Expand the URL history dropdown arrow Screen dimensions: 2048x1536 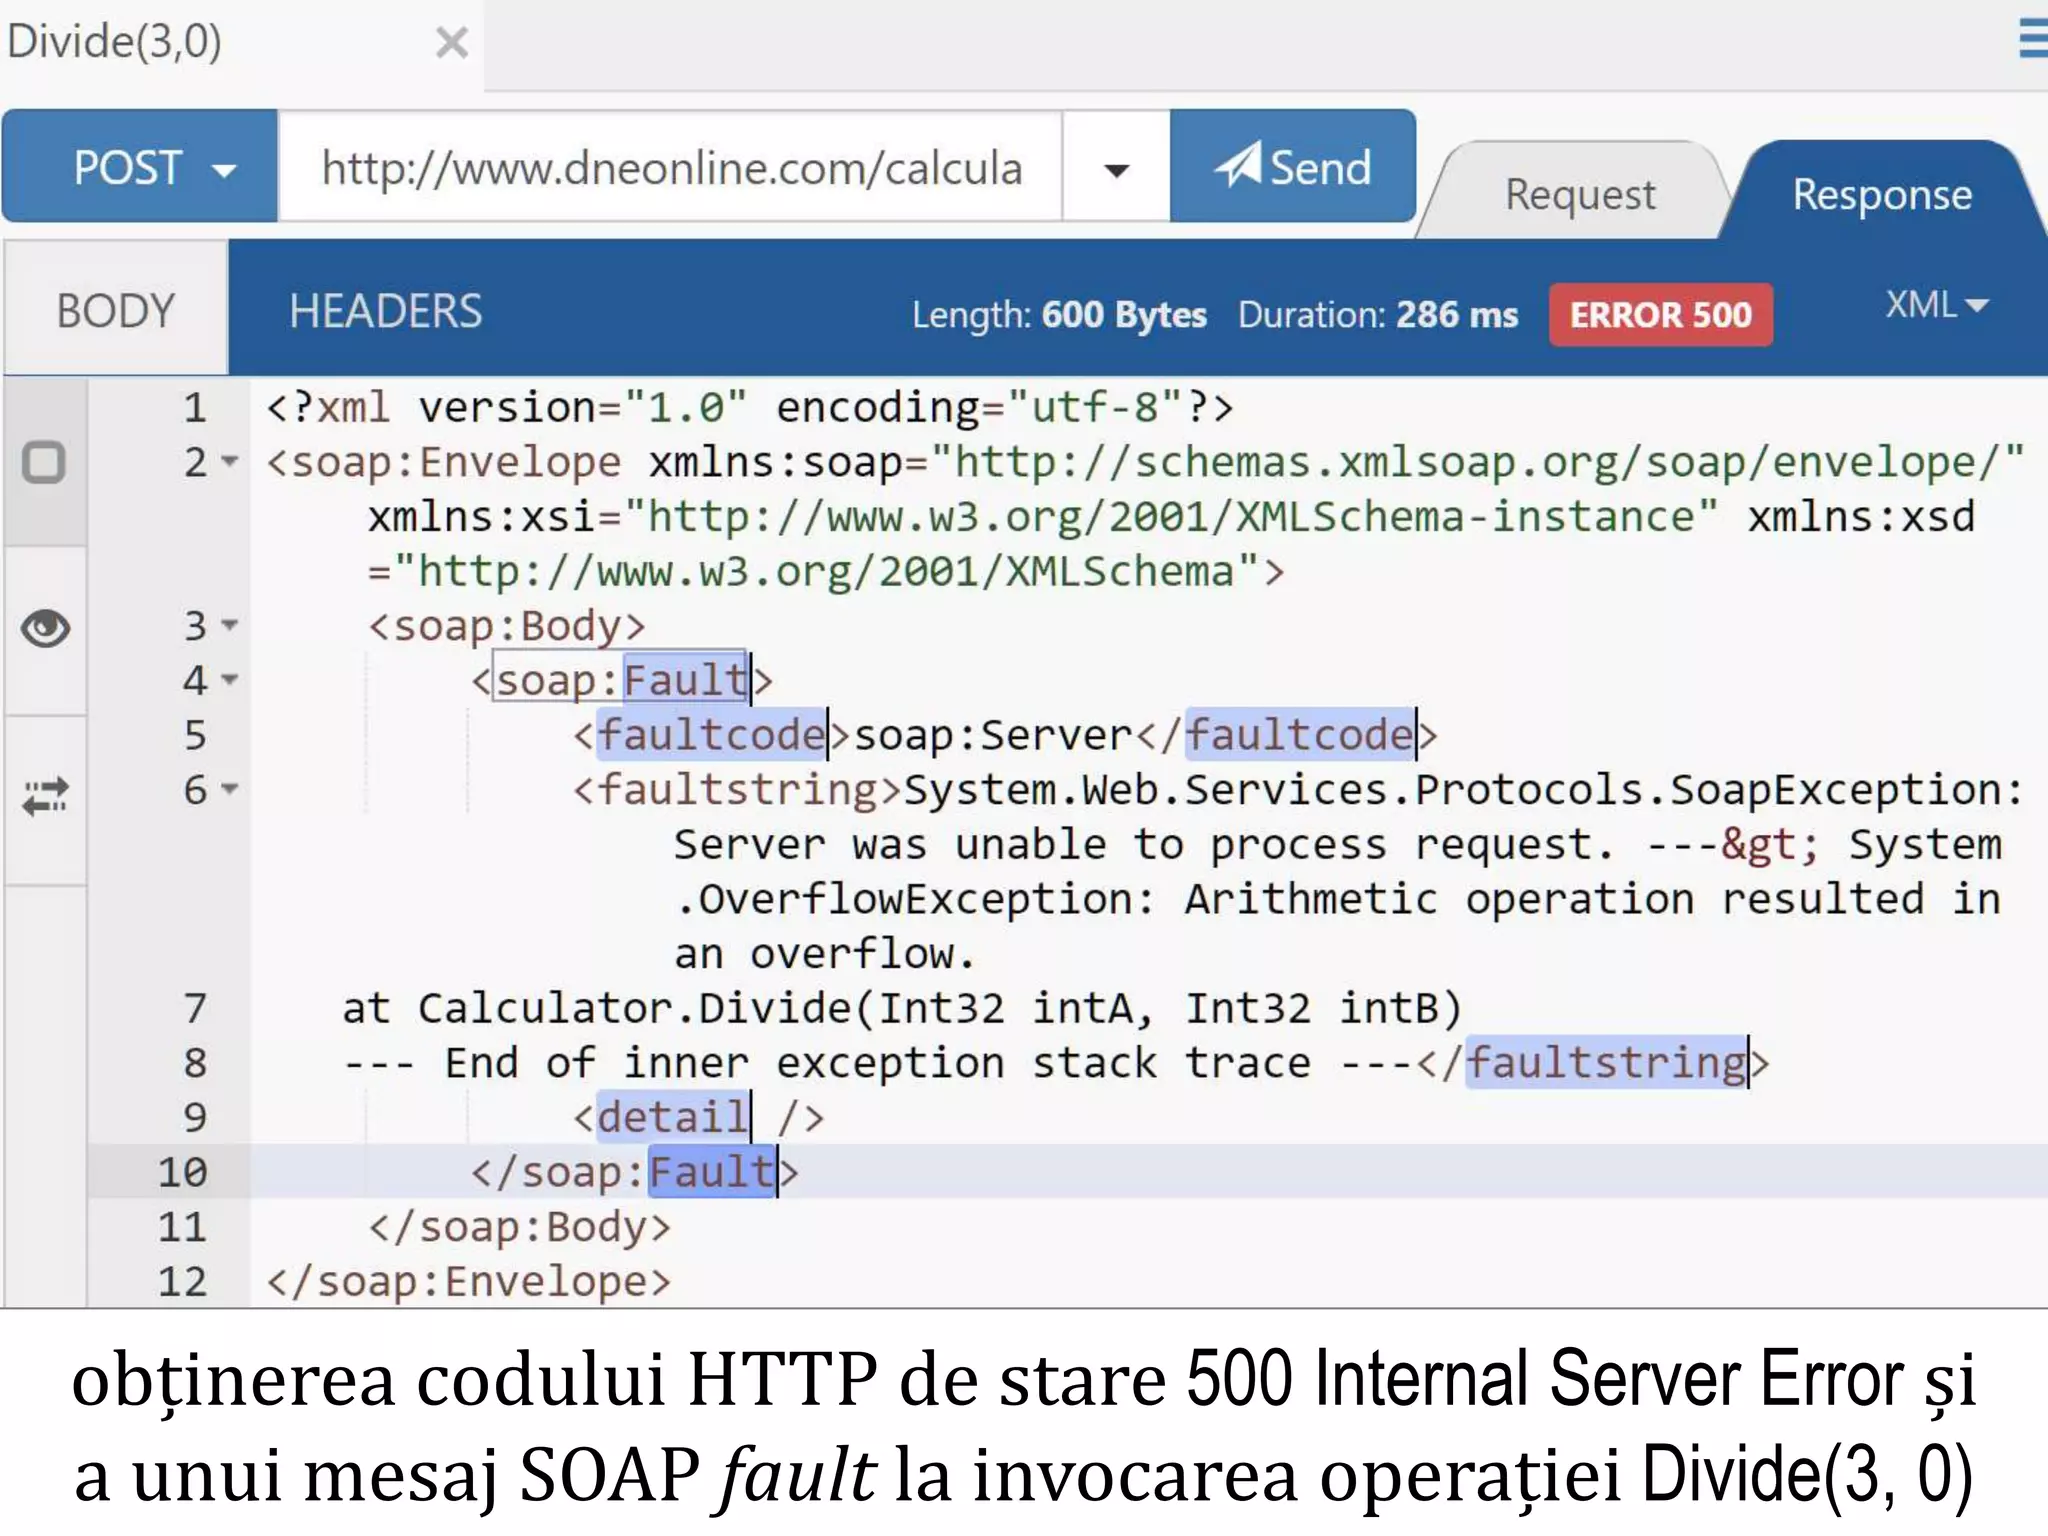click(1116, 169)
